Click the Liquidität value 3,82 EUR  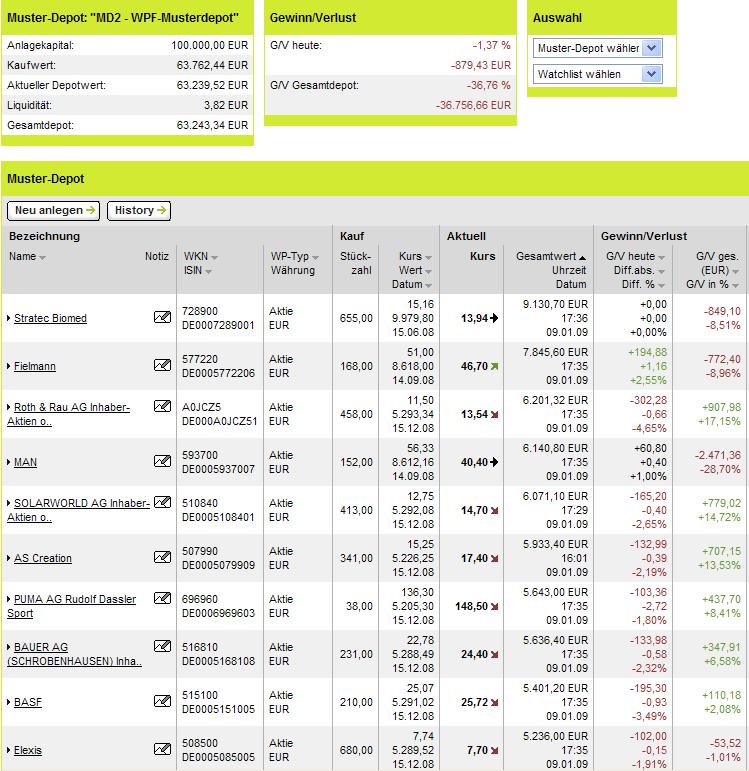pos(226,105)
